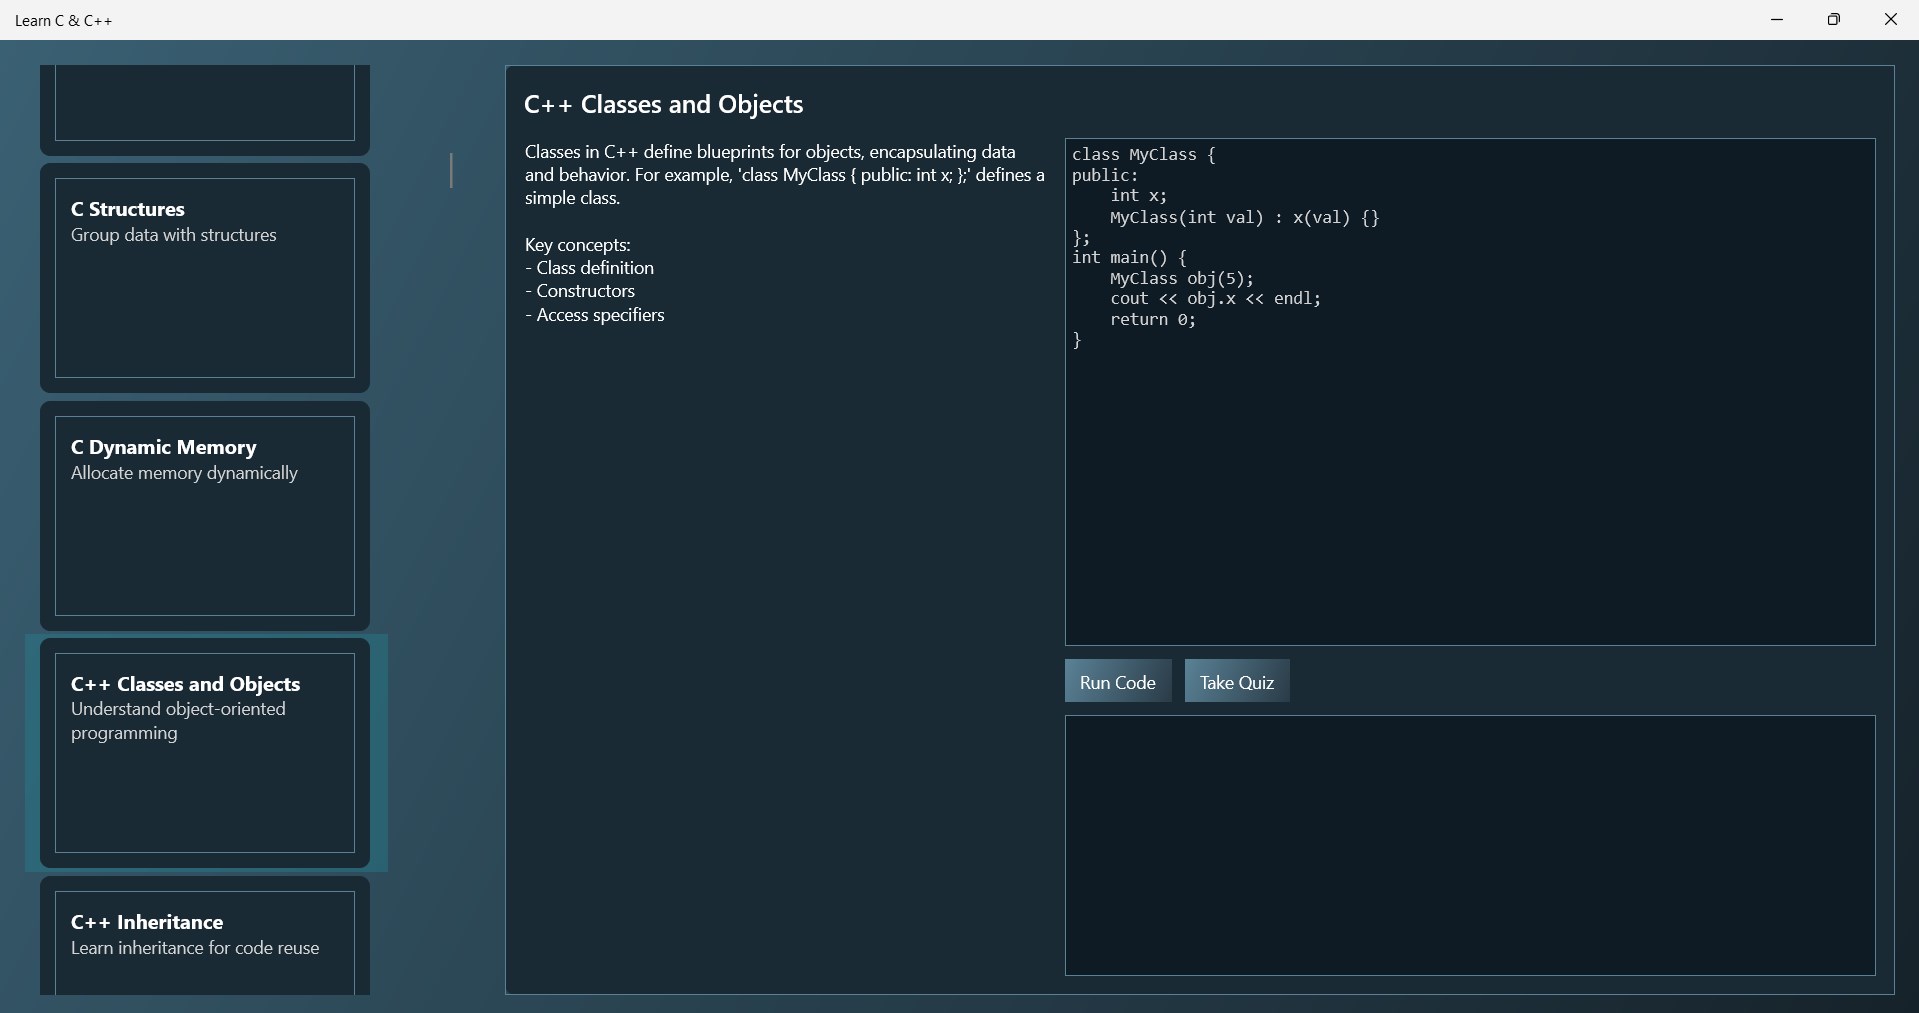Select the C++ Inheritance lesson card
The height and width of the screenshot is (1013, 1919).
tap(205, 938)
